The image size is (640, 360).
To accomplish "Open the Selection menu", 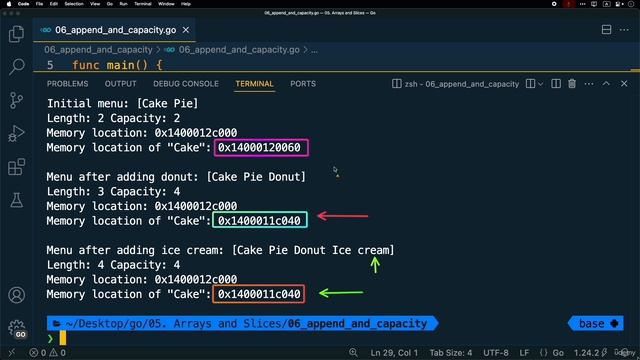I will (x=74, y=4).
